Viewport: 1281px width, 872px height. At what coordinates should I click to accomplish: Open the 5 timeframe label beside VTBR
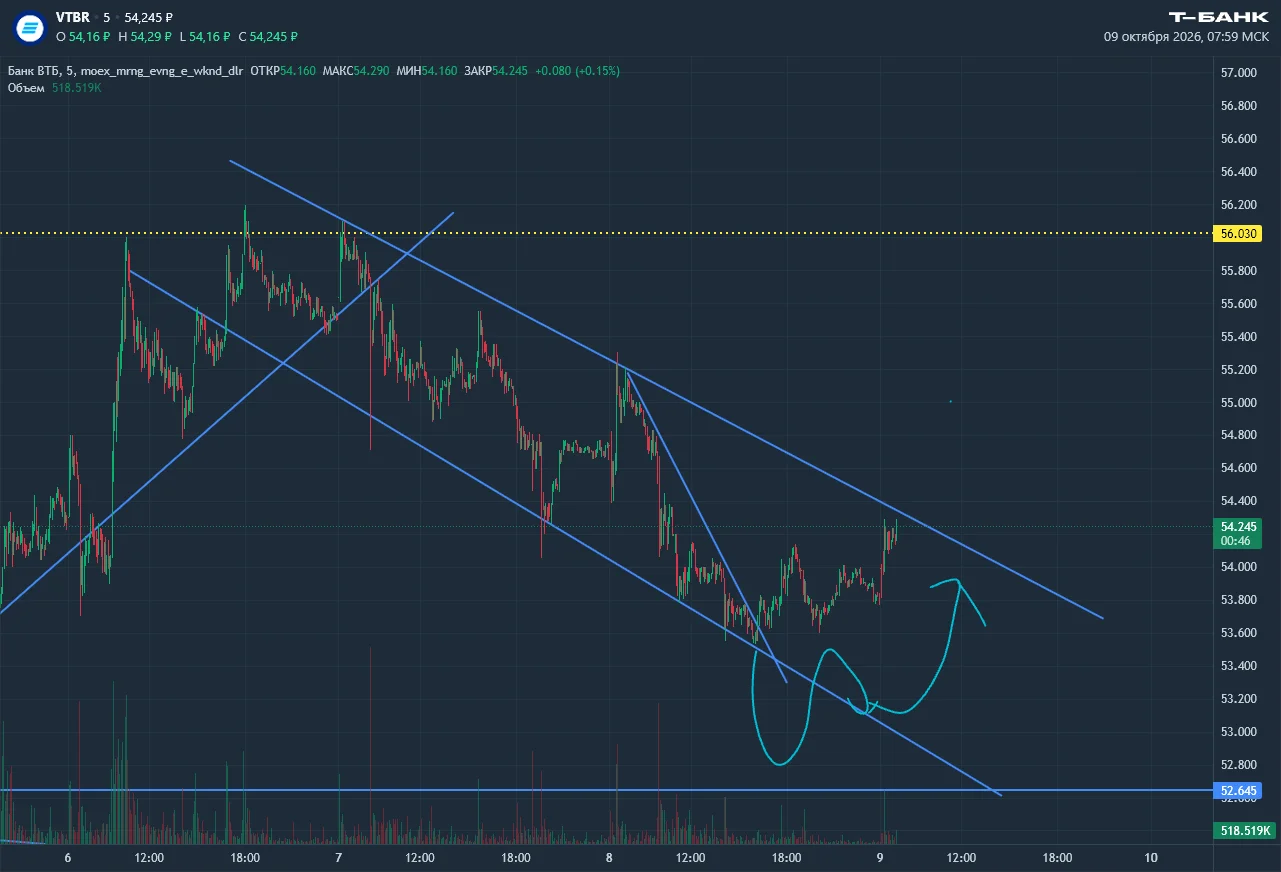coord(107,17)
